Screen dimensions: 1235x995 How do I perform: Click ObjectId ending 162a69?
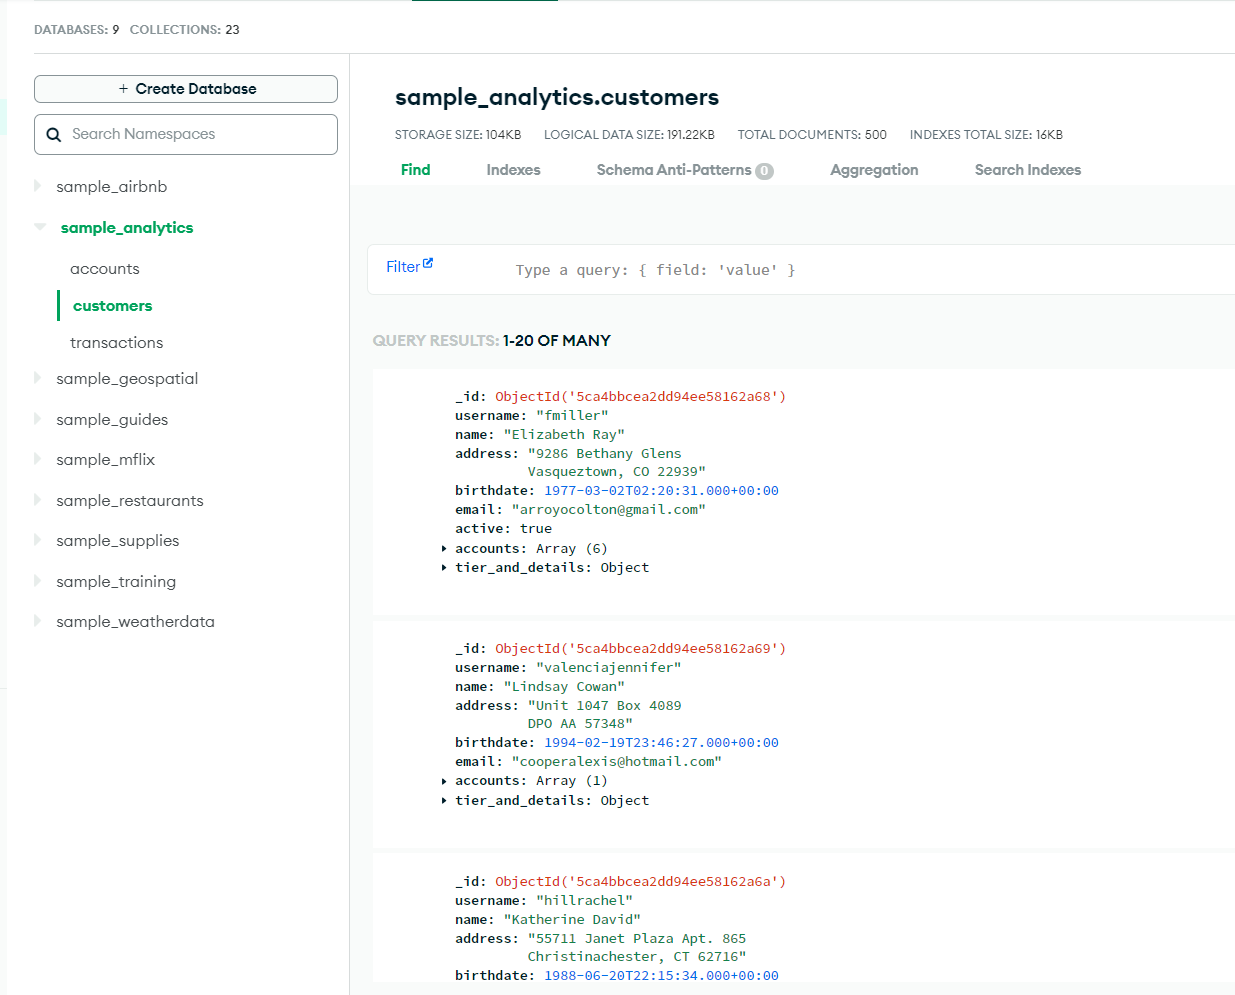pos(640,648)
